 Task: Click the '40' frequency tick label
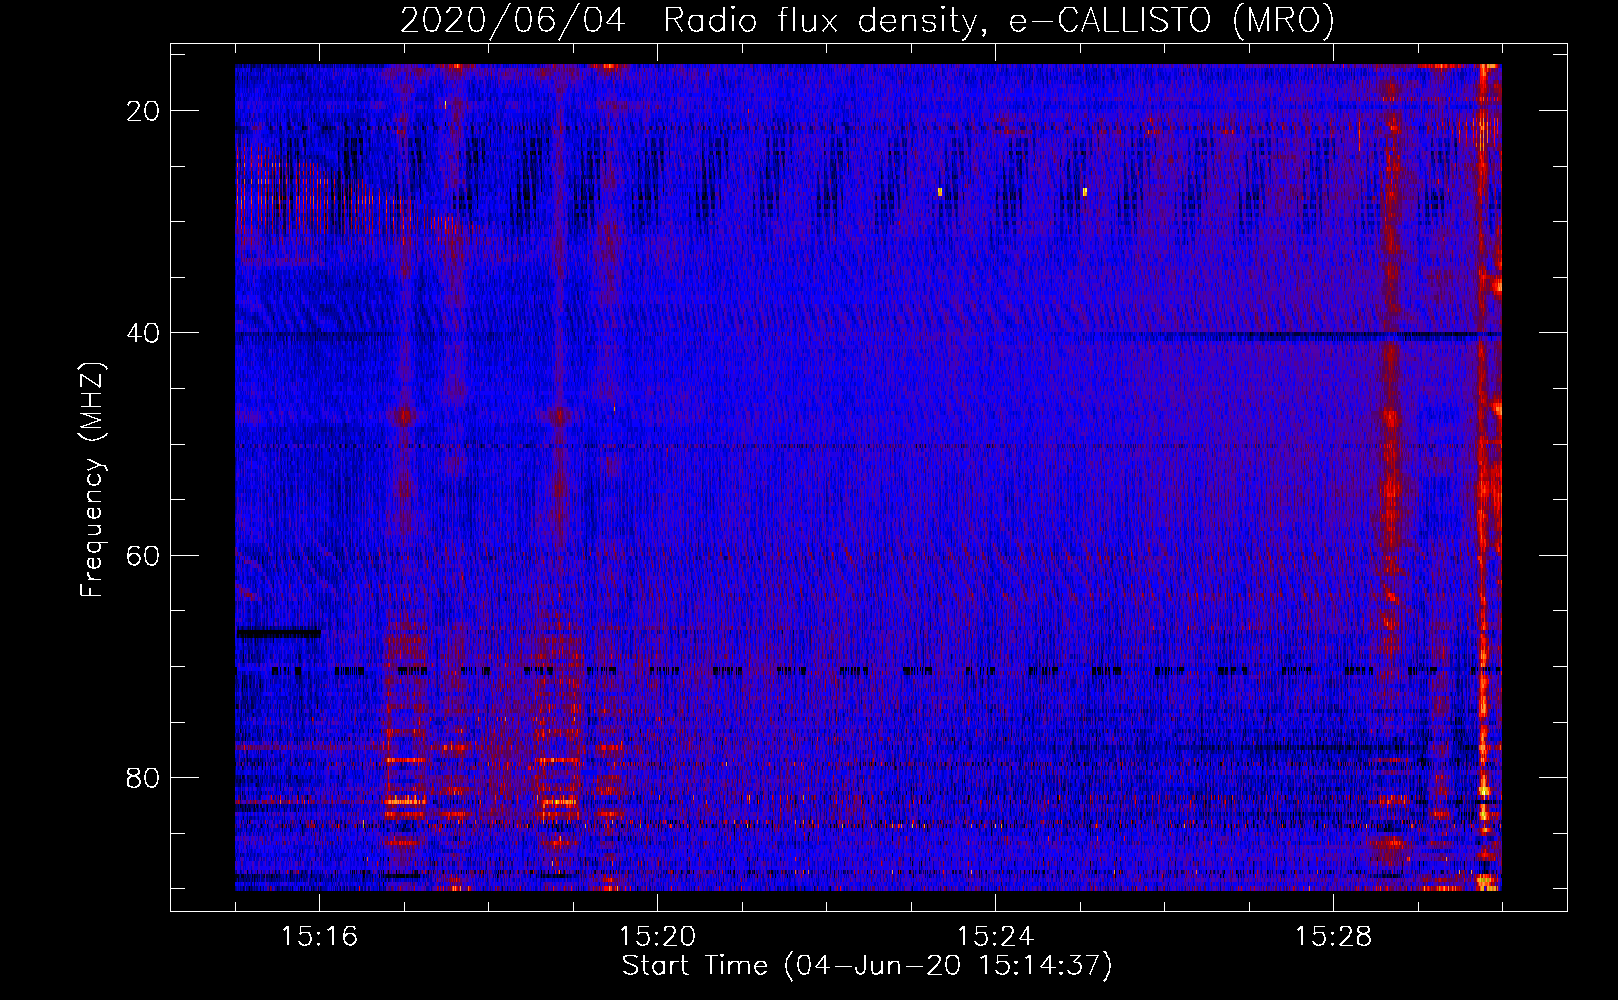coord(143,333)
